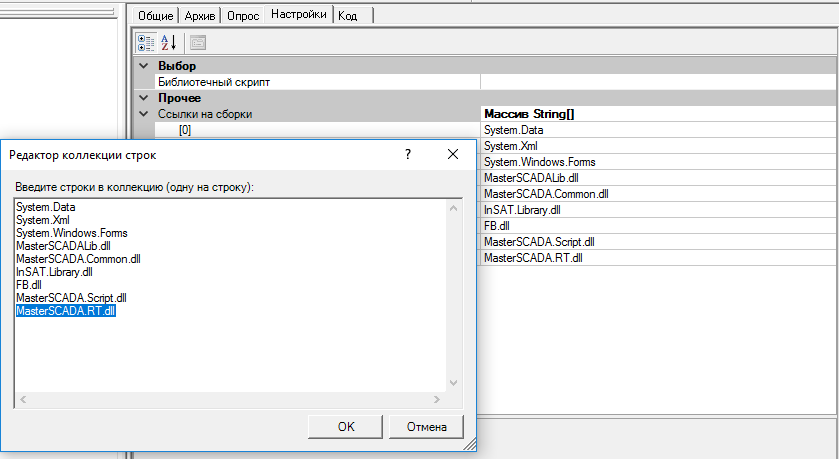Screen dimensions: 839x459
Task: Place cursor on System.Data line in editor
Action: point(46,207)
